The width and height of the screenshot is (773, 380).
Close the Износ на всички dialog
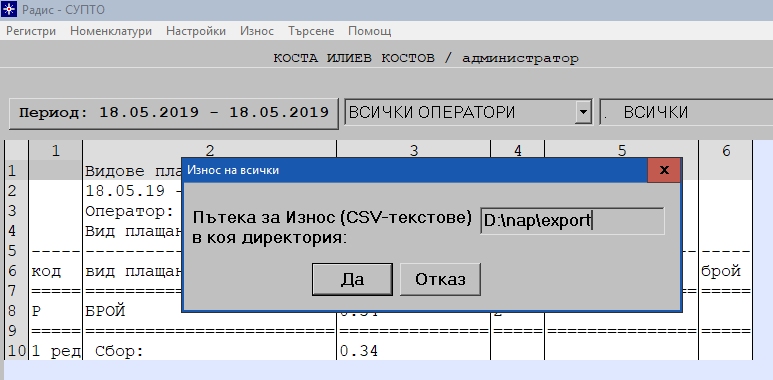664,170
